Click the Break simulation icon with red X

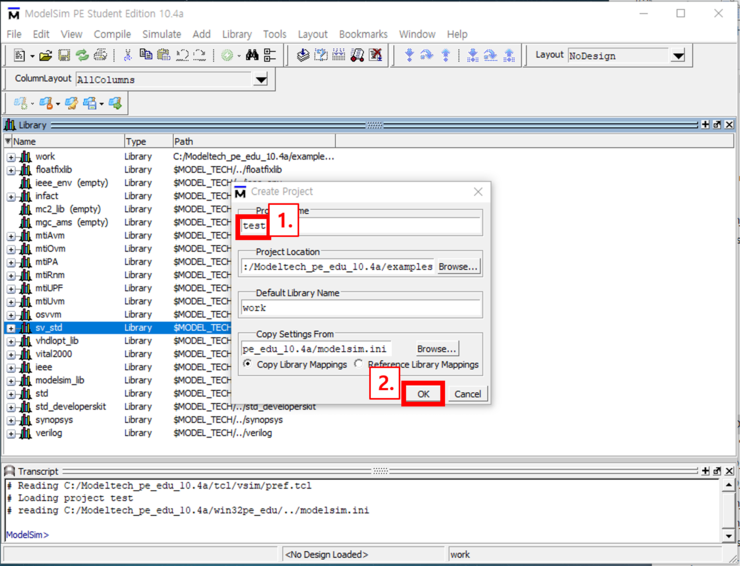[x=376, y=55]
